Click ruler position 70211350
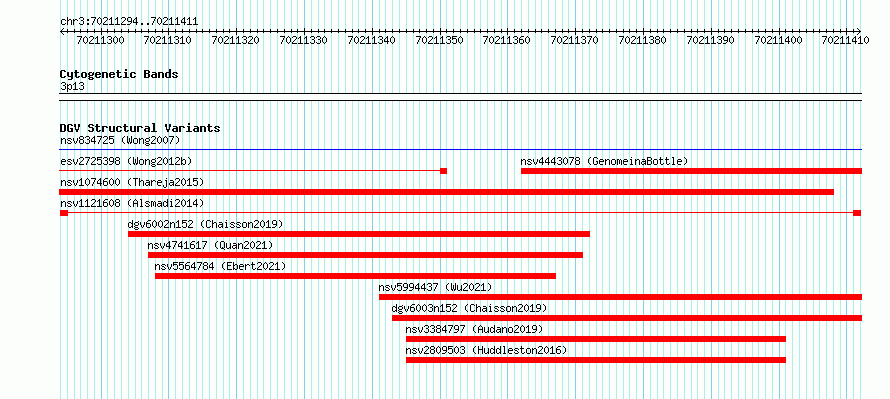Viewport: 890px width, 399px height. point(439,40)
